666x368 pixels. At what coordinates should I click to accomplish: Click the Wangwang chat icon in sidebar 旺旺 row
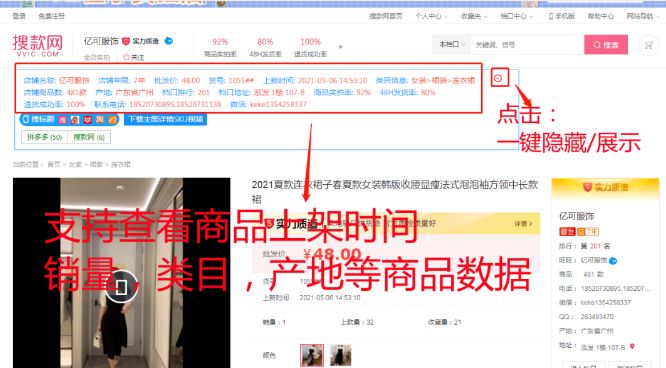(613, 260)
